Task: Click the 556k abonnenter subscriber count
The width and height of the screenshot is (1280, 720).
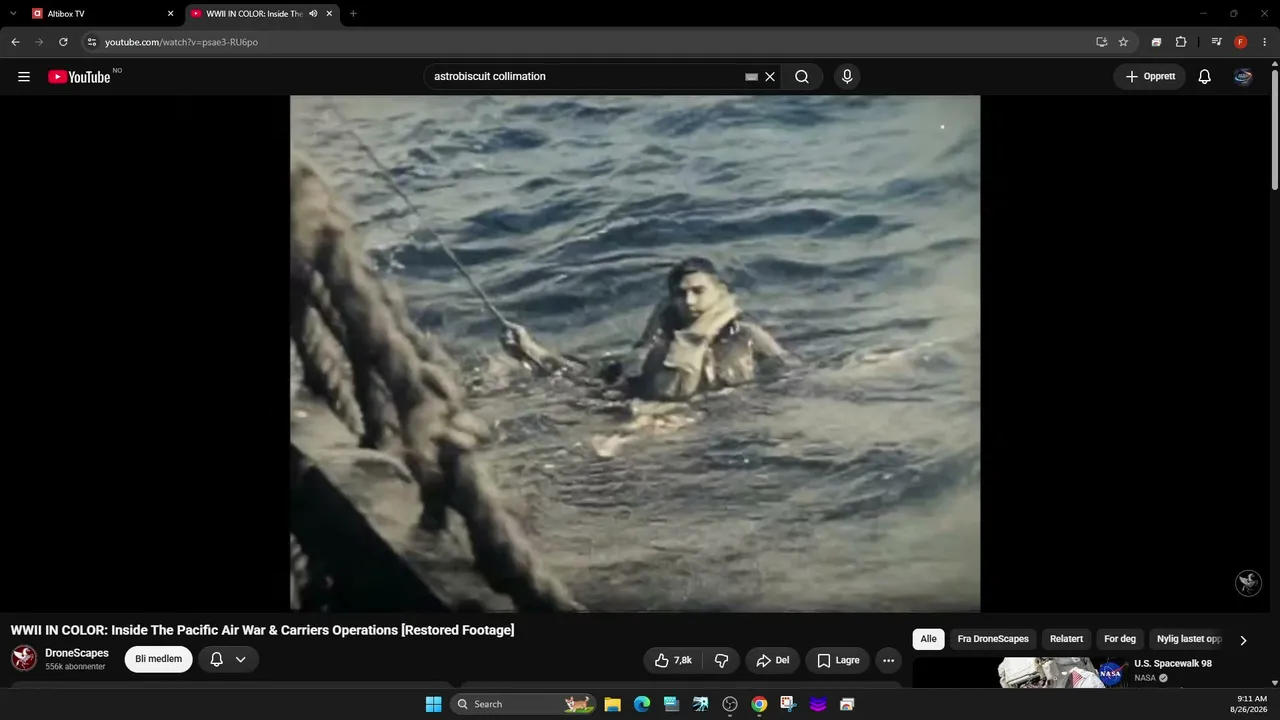Action: (75, 667)
